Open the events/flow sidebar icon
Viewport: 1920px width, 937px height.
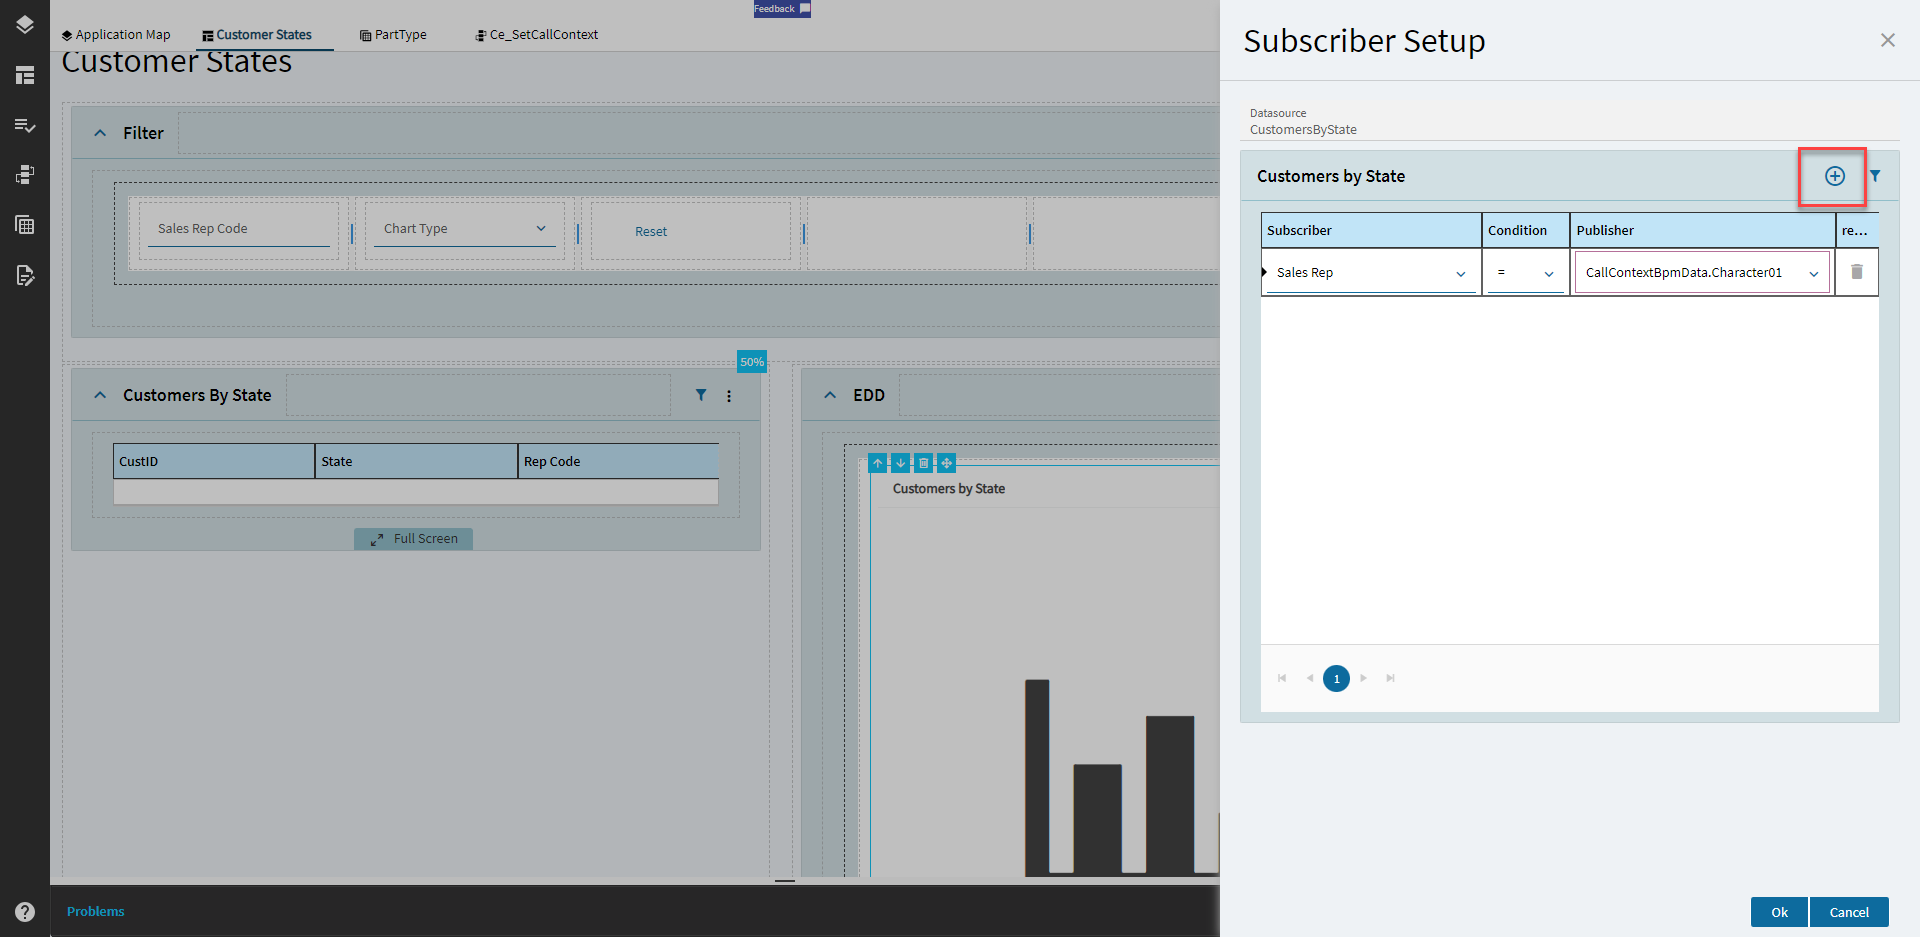click(25, 175)
